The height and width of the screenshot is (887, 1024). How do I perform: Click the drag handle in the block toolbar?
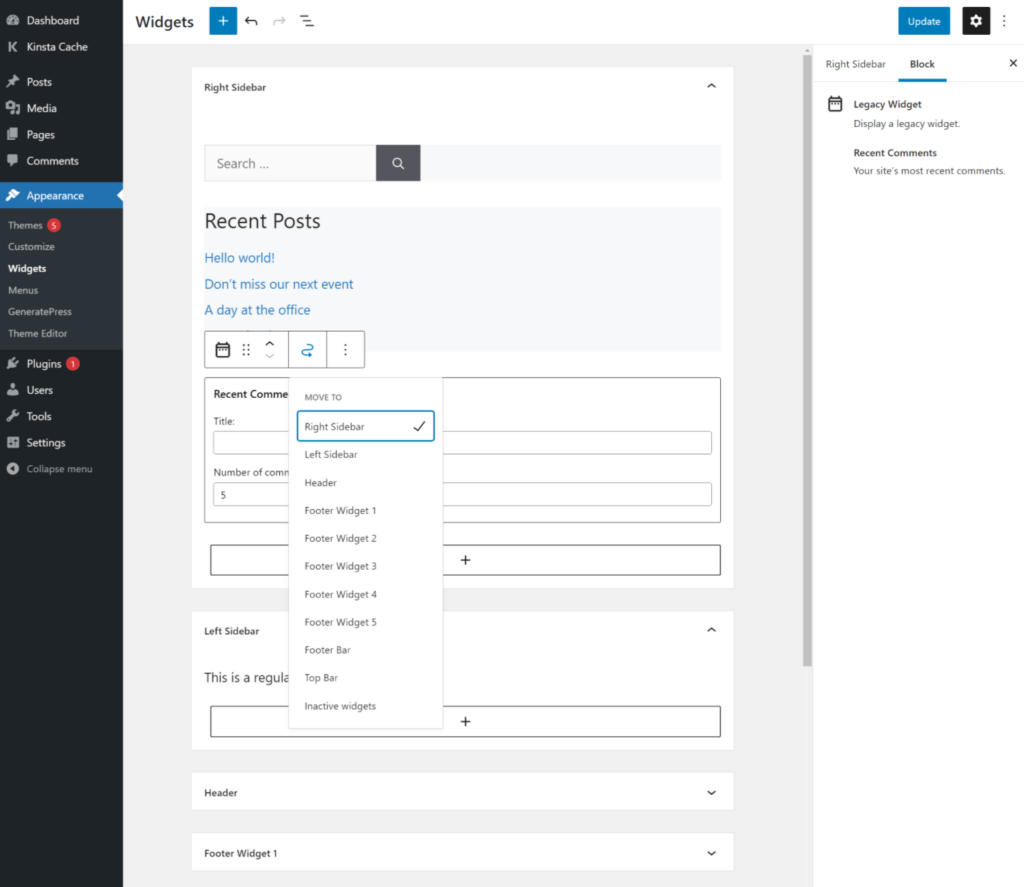[x=246, y=349]
